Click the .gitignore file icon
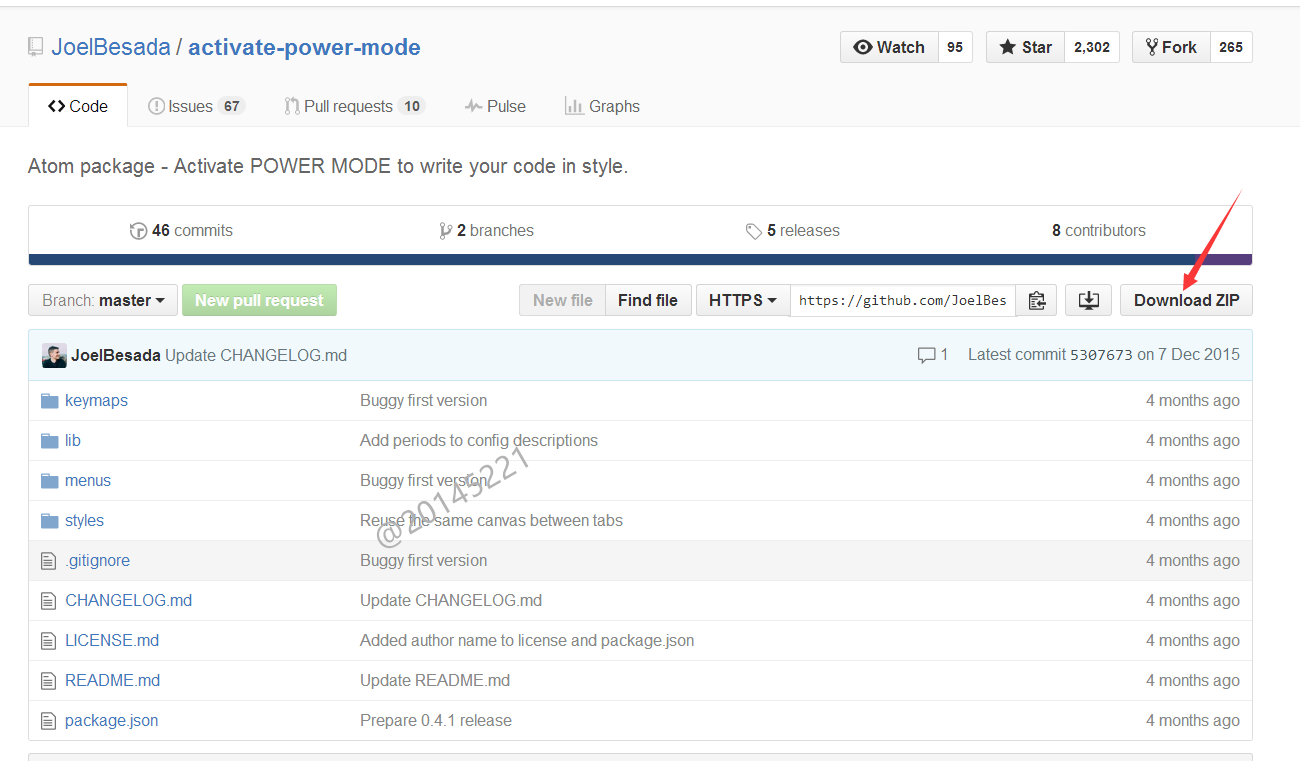 pyautogui.click(x=48, y=561)
